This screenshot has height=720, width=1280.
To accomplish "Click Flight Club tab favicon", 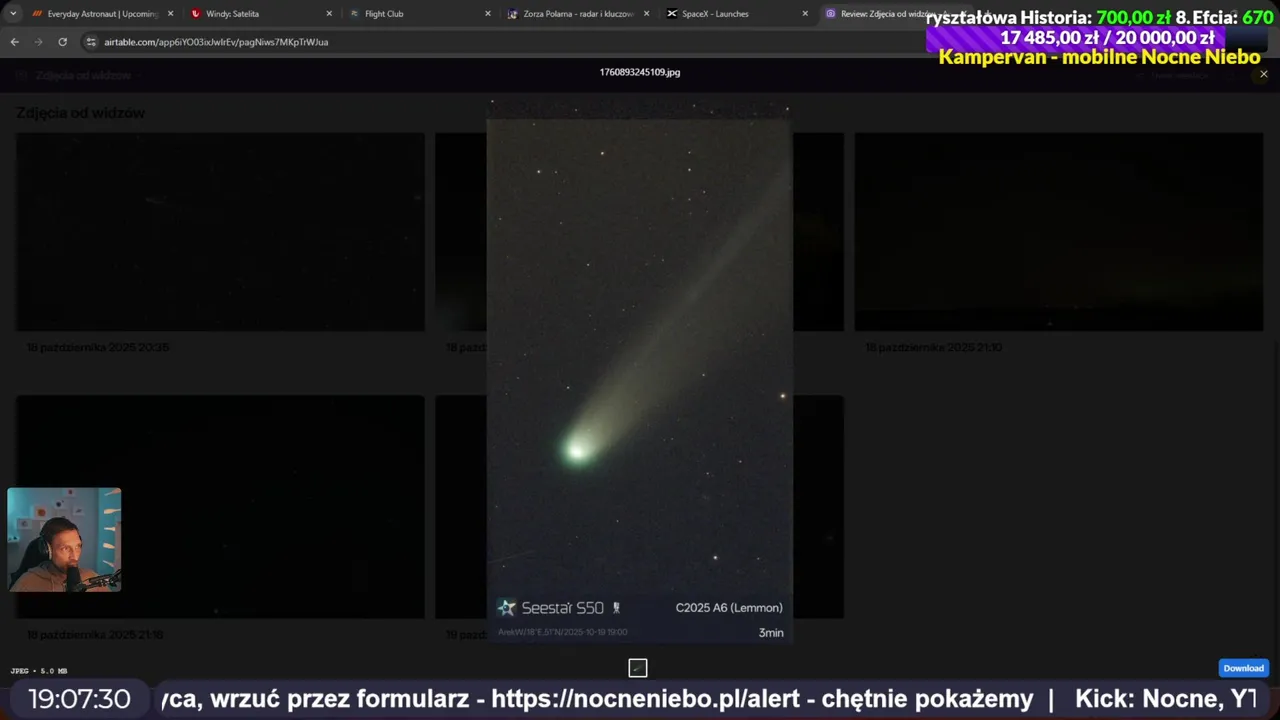I will [354, 14].
